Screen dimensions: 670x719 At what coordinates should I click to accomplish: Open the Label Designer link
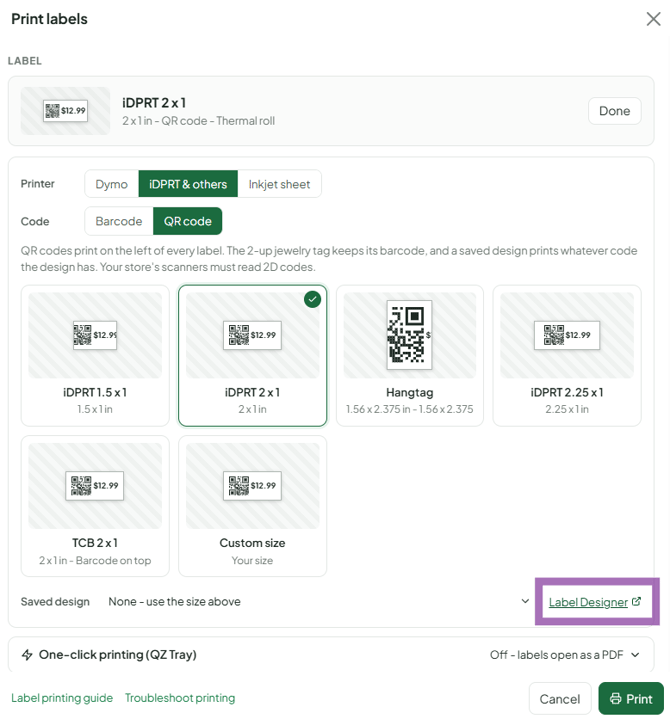588,602
